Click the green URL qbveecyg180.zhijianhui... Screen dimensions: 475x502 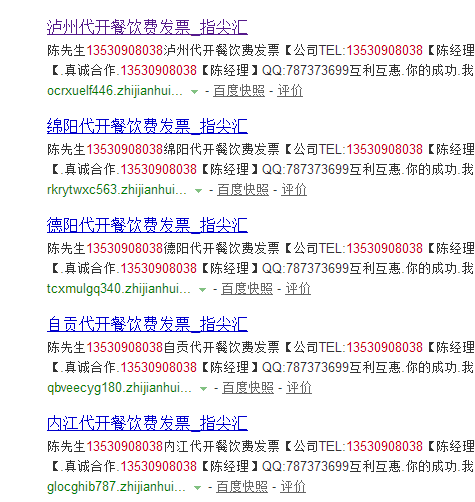pos(120,388)
